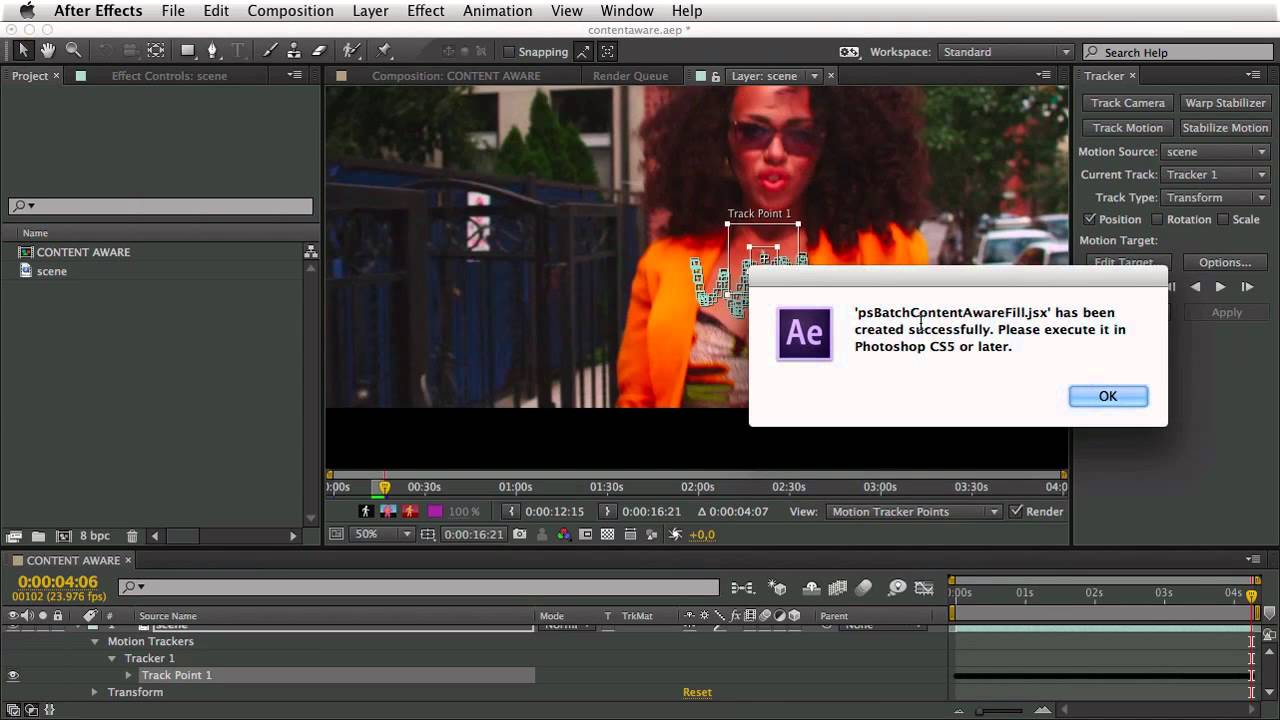Open the Animation menu
Image resolution: width=1280 pixels, height=720 pixels.
[497, 11]
